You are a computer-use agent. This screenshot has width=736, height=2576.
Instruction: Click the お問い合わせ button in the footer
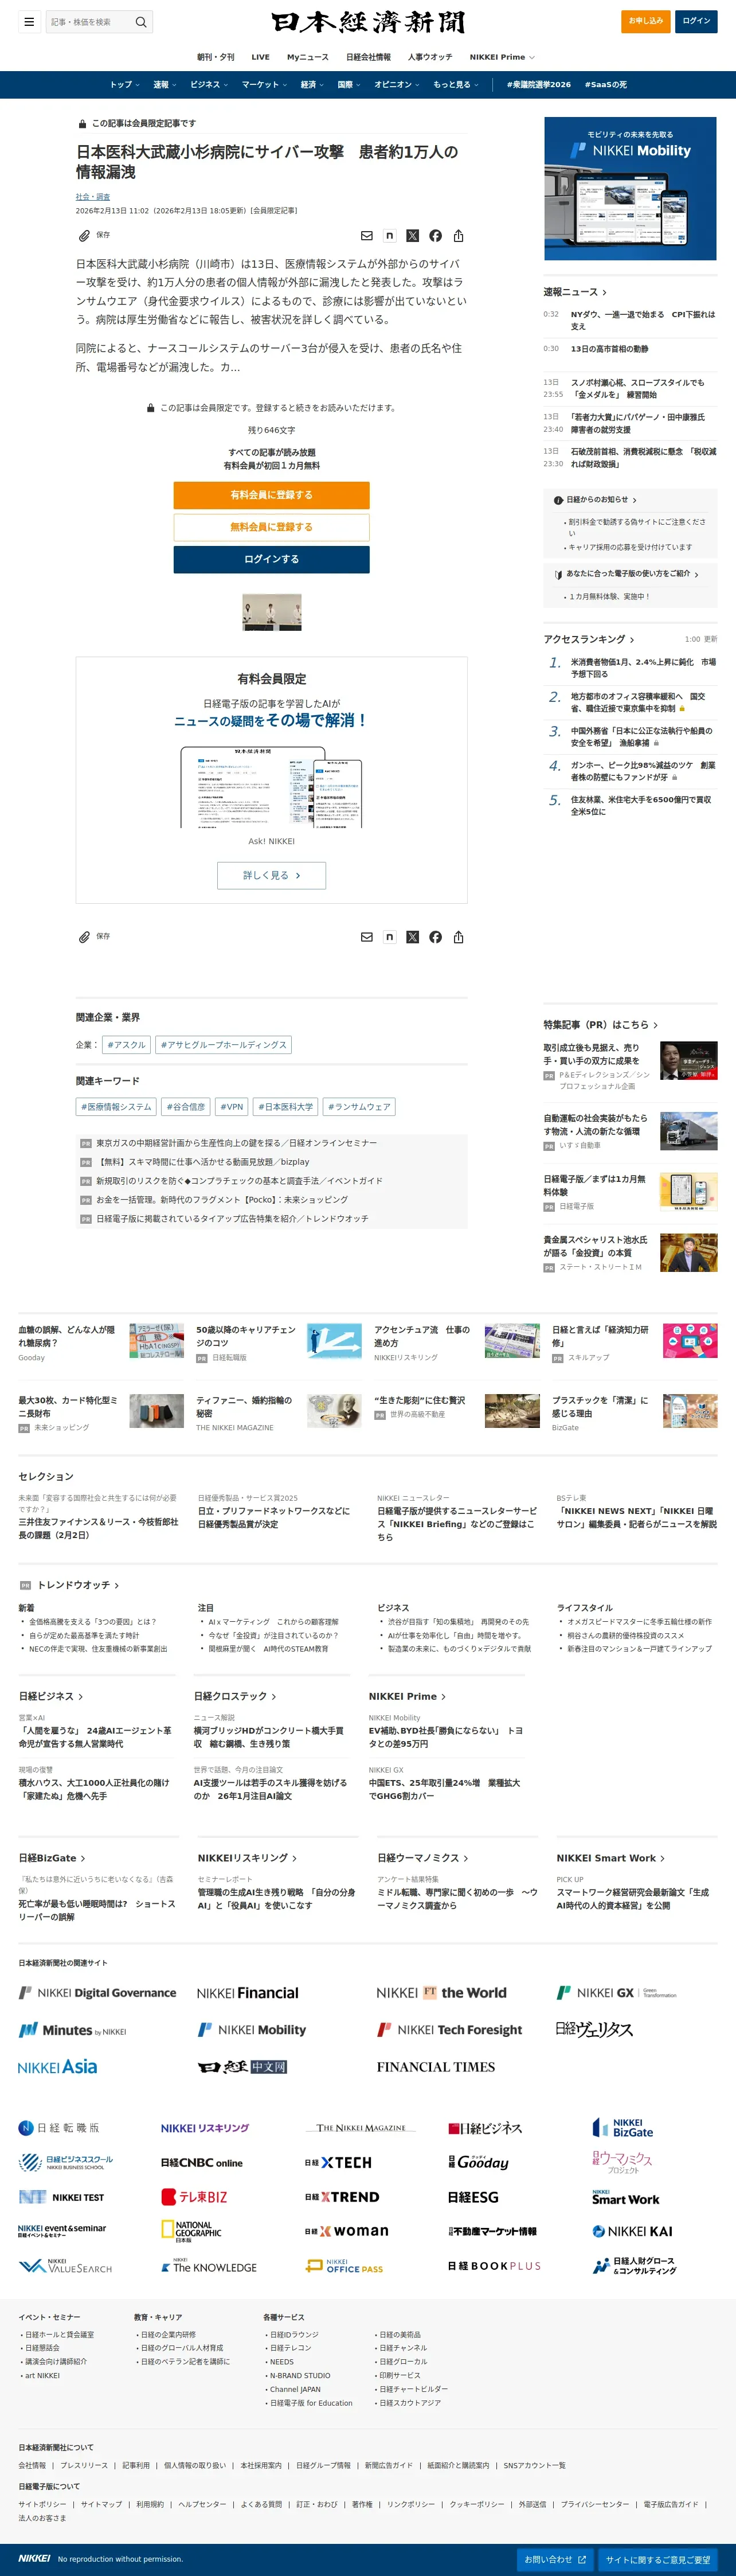[555, 2559]
